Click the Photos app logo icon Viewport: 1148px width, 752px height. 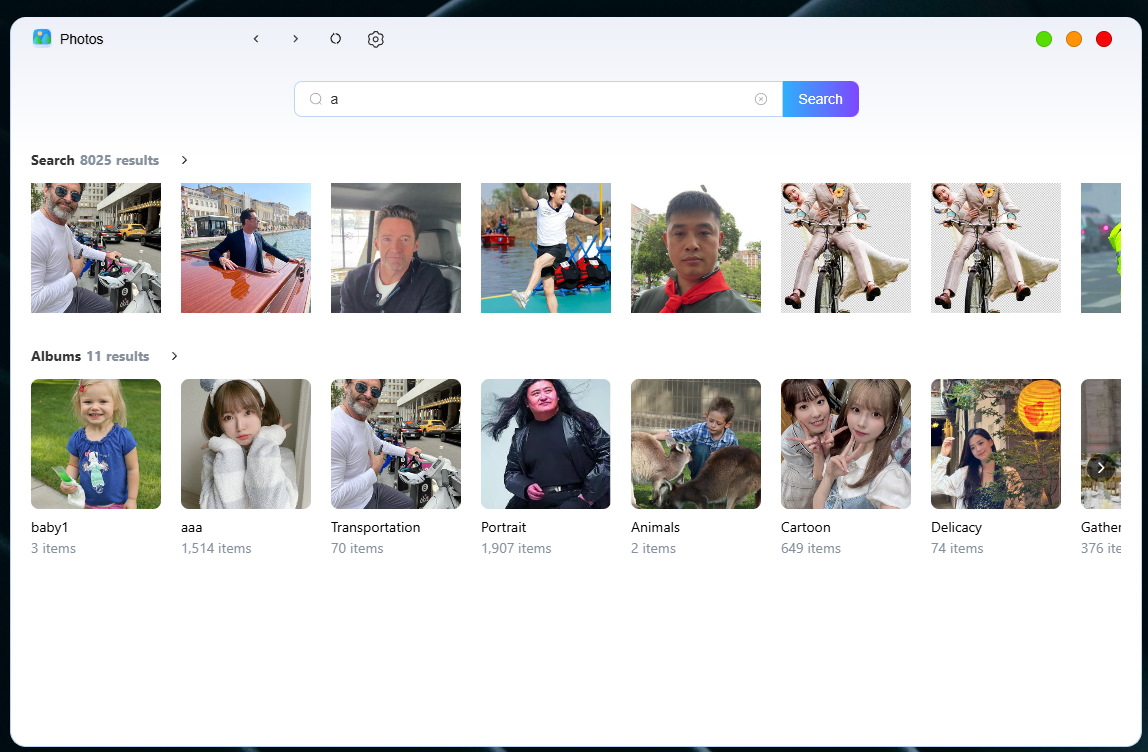point(42,38)
